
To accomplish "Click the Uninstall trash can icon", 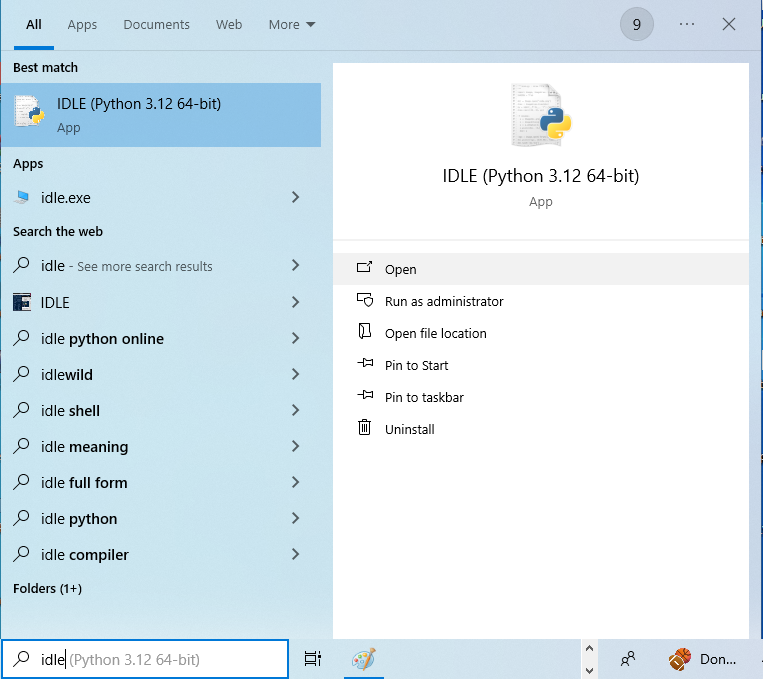I will pyautogui.click(x=364, y=427).
